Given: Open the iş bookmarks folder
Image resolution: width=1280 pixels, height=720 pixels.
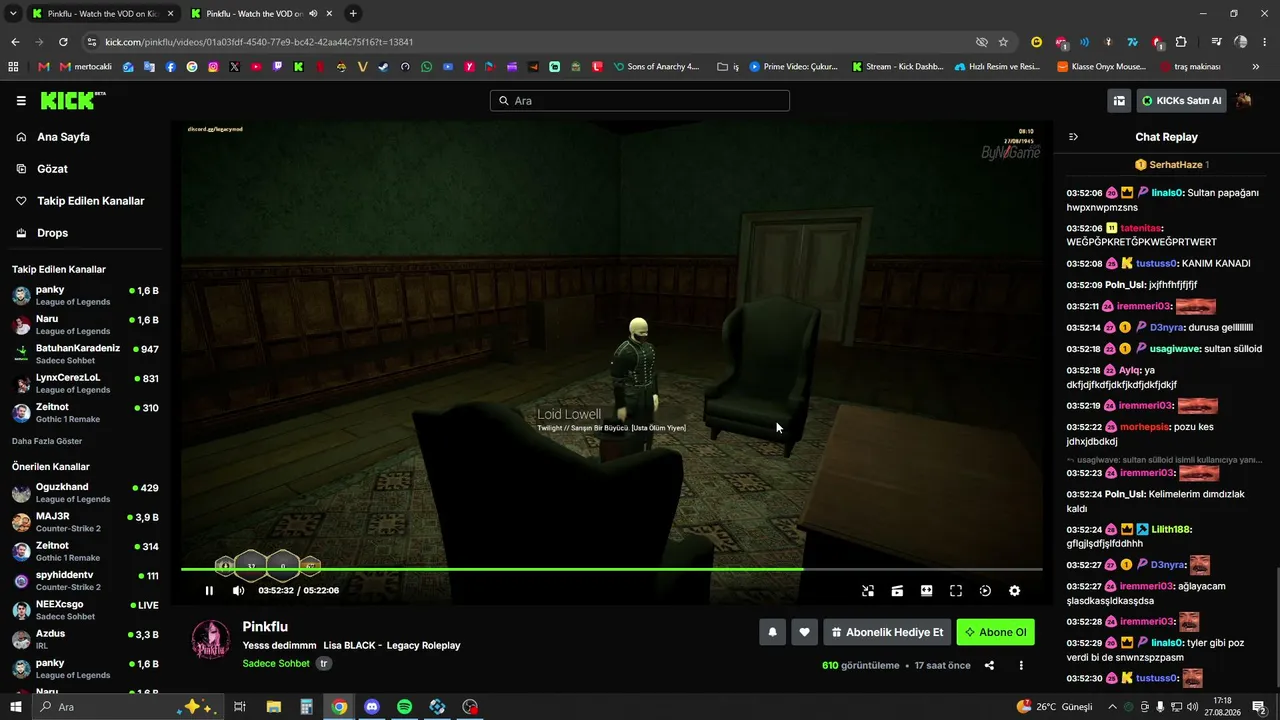Looking at the screenshot, I should (x=728, y=67).
